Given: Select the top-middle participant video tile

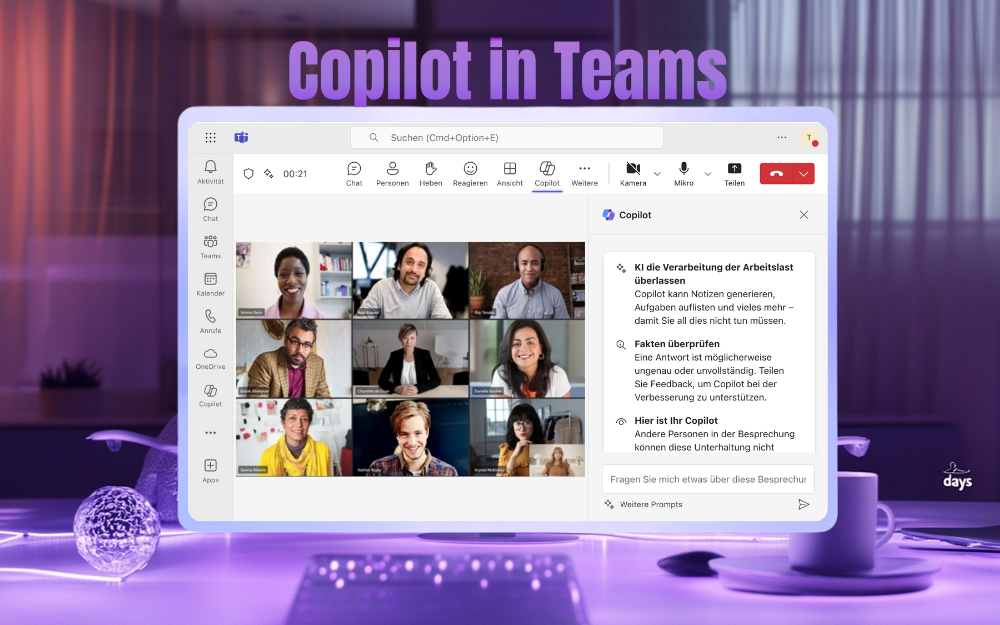Looking at the screenshot, I should tap(410, 280).
